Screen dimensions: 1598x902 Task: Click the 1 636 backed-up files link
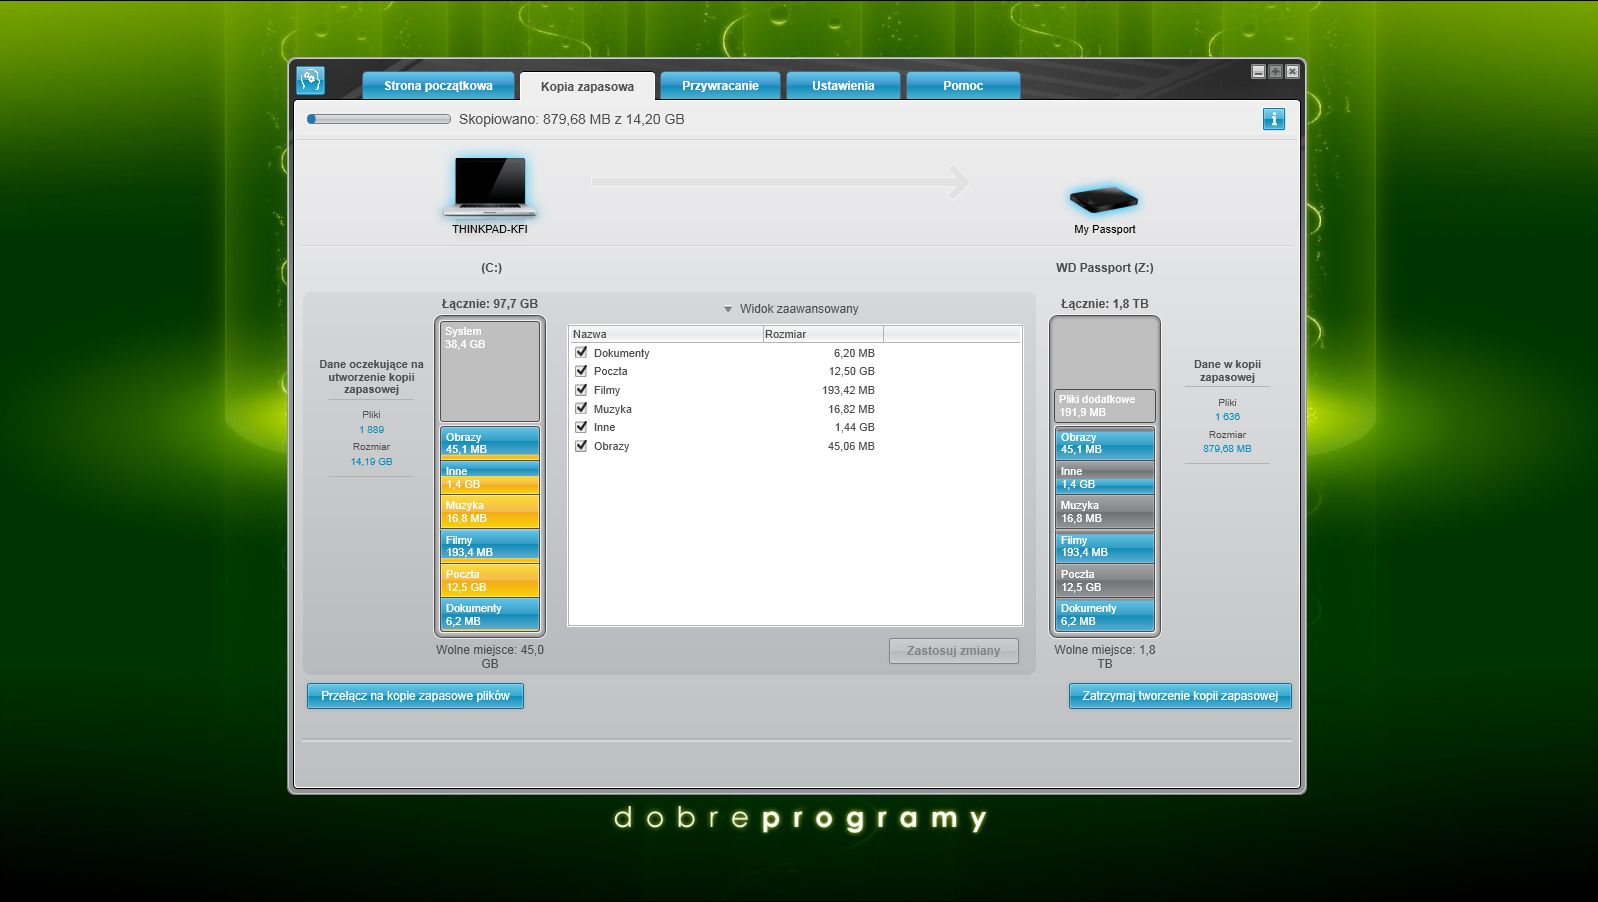tap(1227, 417)
